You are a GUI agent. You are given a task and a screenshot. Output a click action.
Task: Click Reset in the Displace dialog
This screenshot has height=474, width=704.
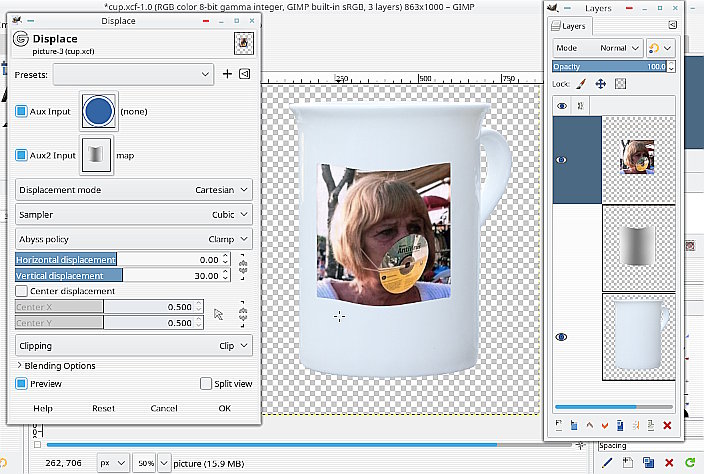pyautogui.click(x=103, y=408)
